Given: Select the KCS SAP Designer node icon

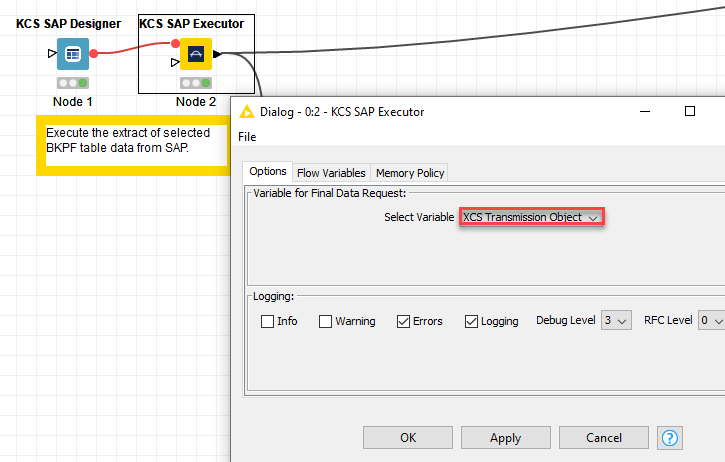Looking at the screenshot, I should point(73,54).
